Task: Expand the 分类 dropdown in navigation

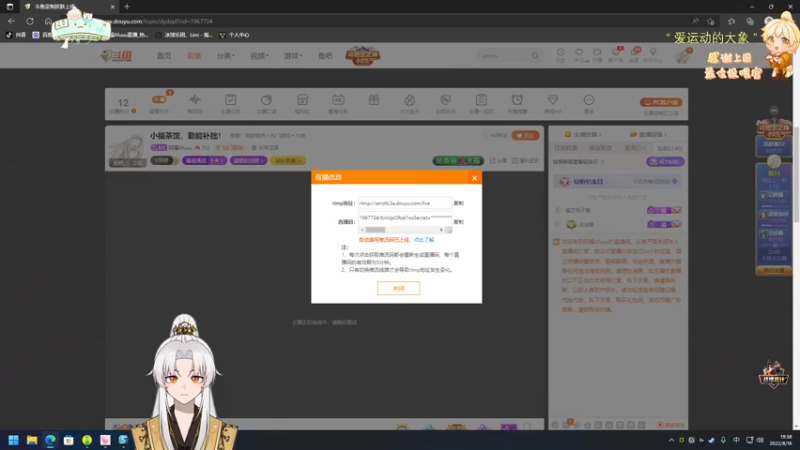Action: 226,56
